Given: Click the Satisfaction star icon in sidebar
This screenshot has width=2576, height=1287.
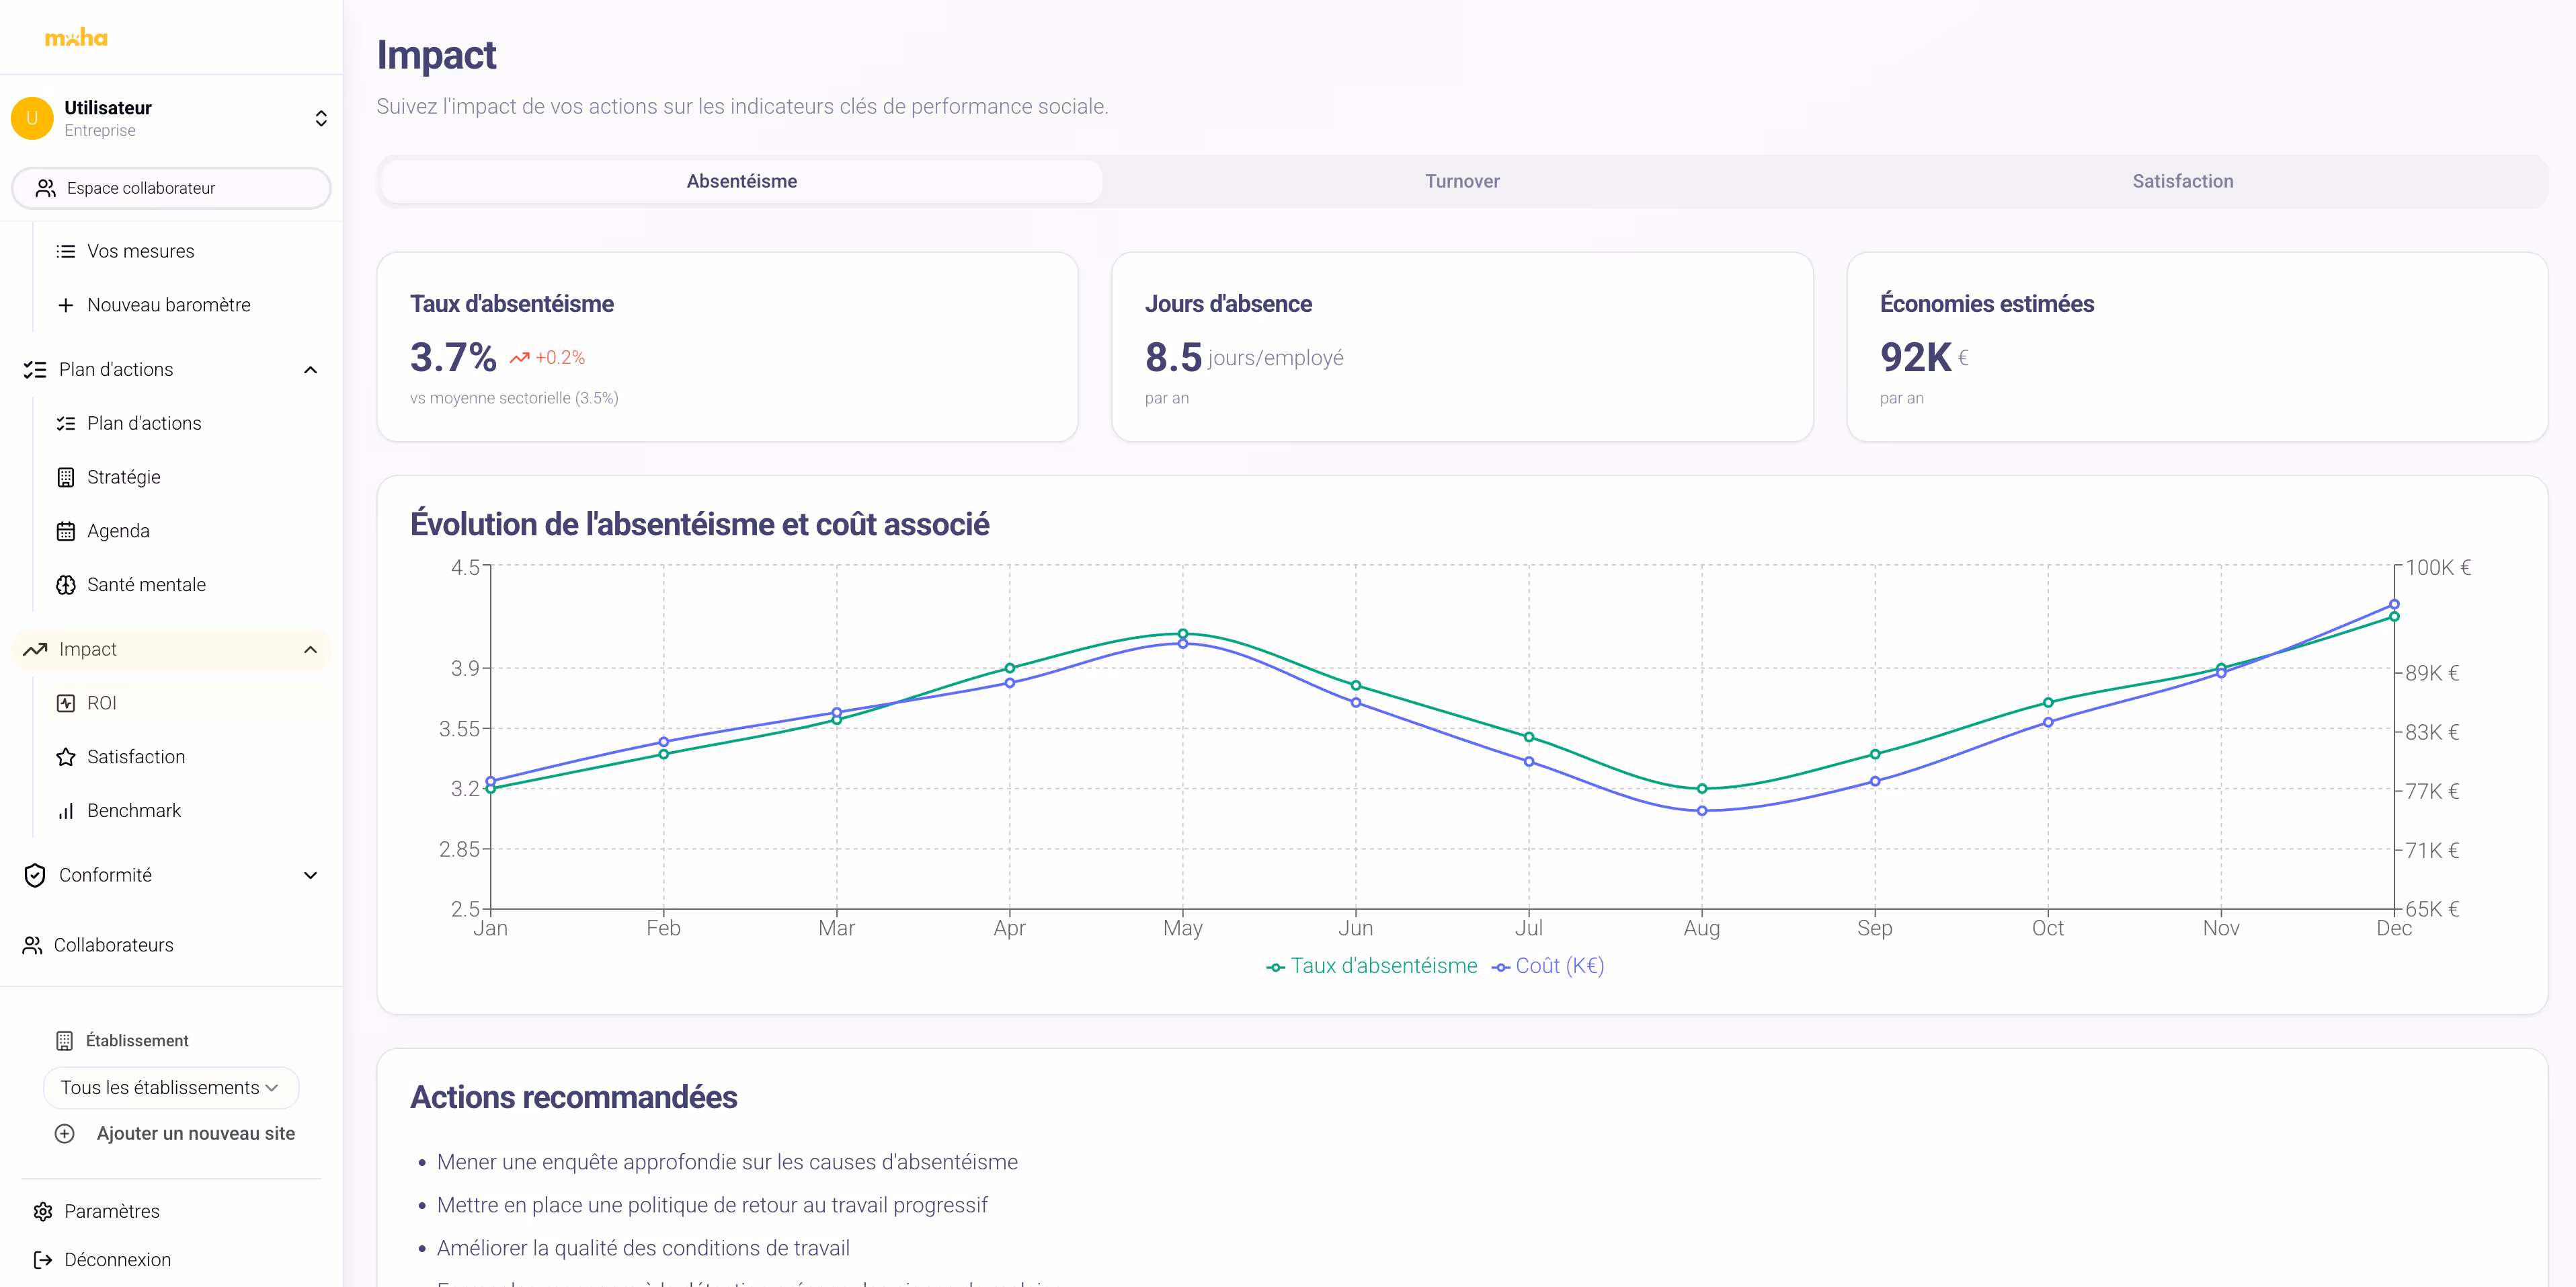Looking at the screenshot, I should coord(66,757).
